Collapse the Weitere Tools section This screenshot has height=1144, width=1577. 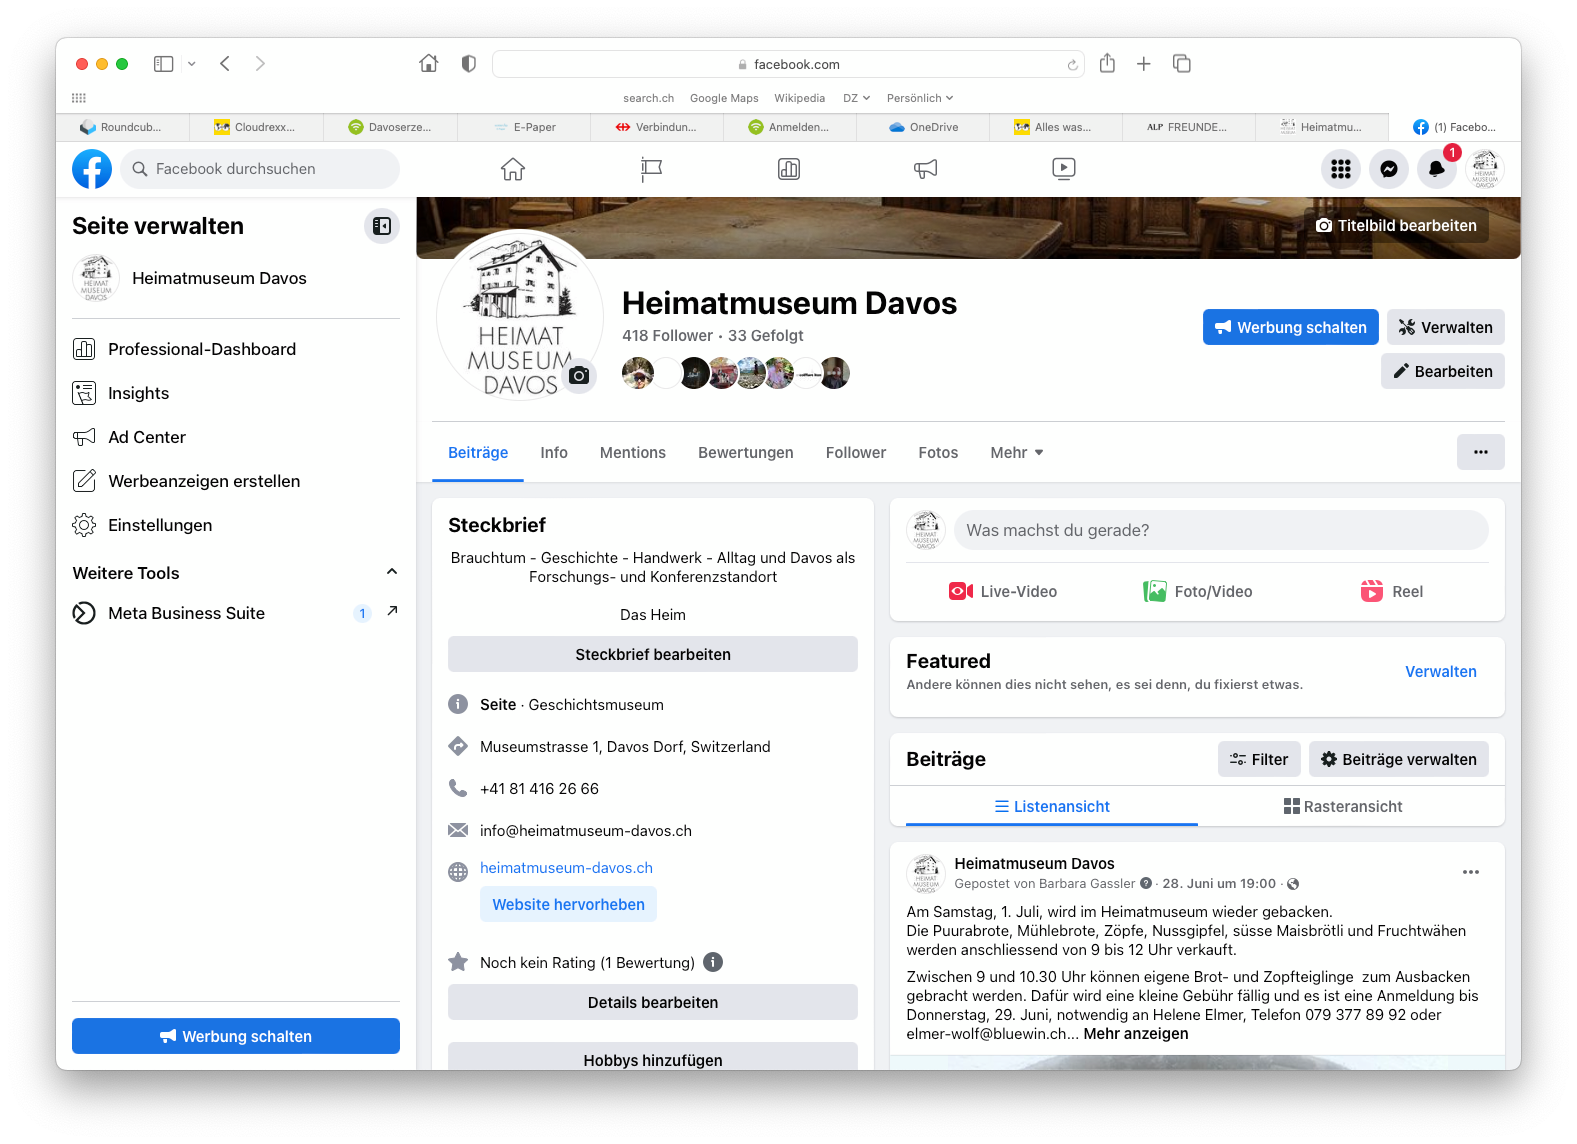tap(392, 572)
